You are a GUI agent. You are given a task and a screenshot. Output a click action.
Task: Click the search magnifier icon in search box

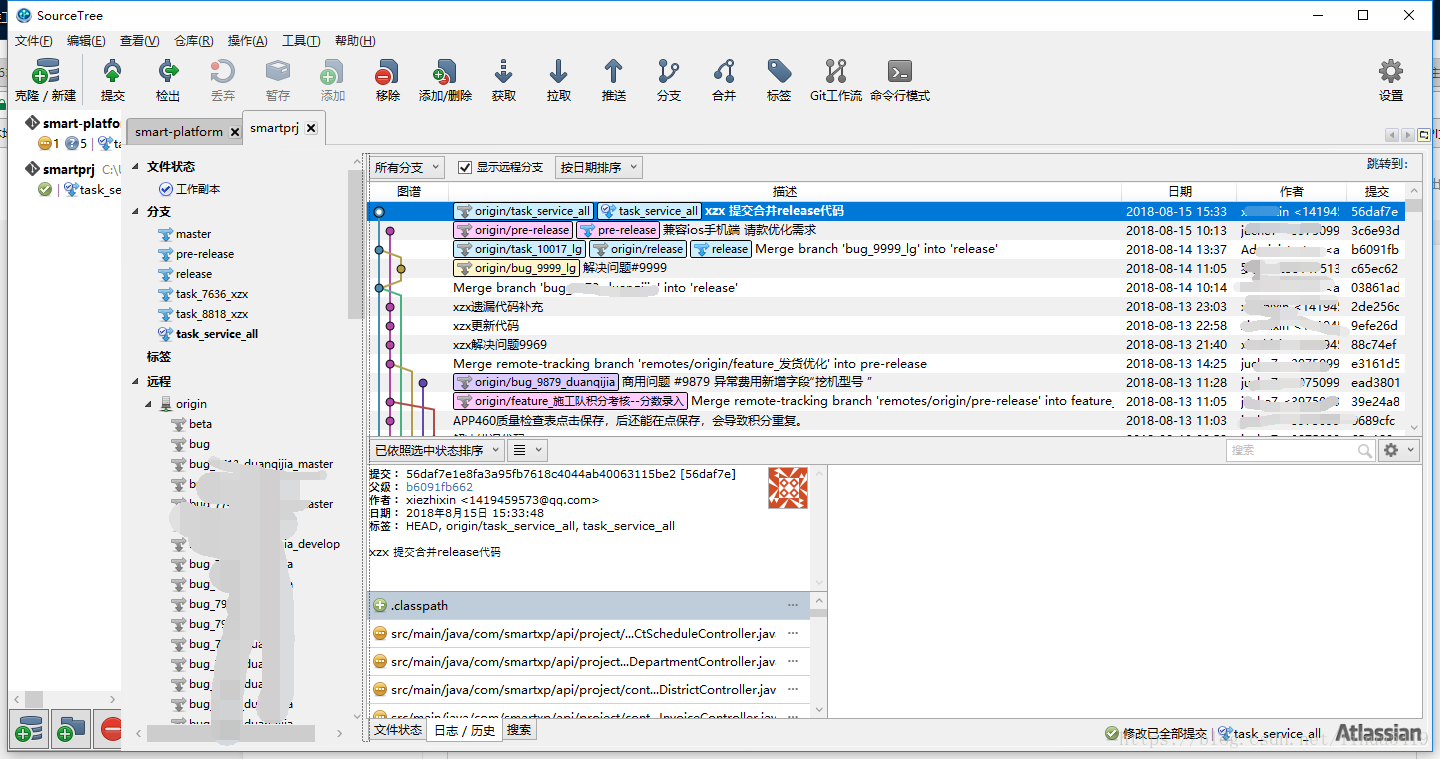1365,451
